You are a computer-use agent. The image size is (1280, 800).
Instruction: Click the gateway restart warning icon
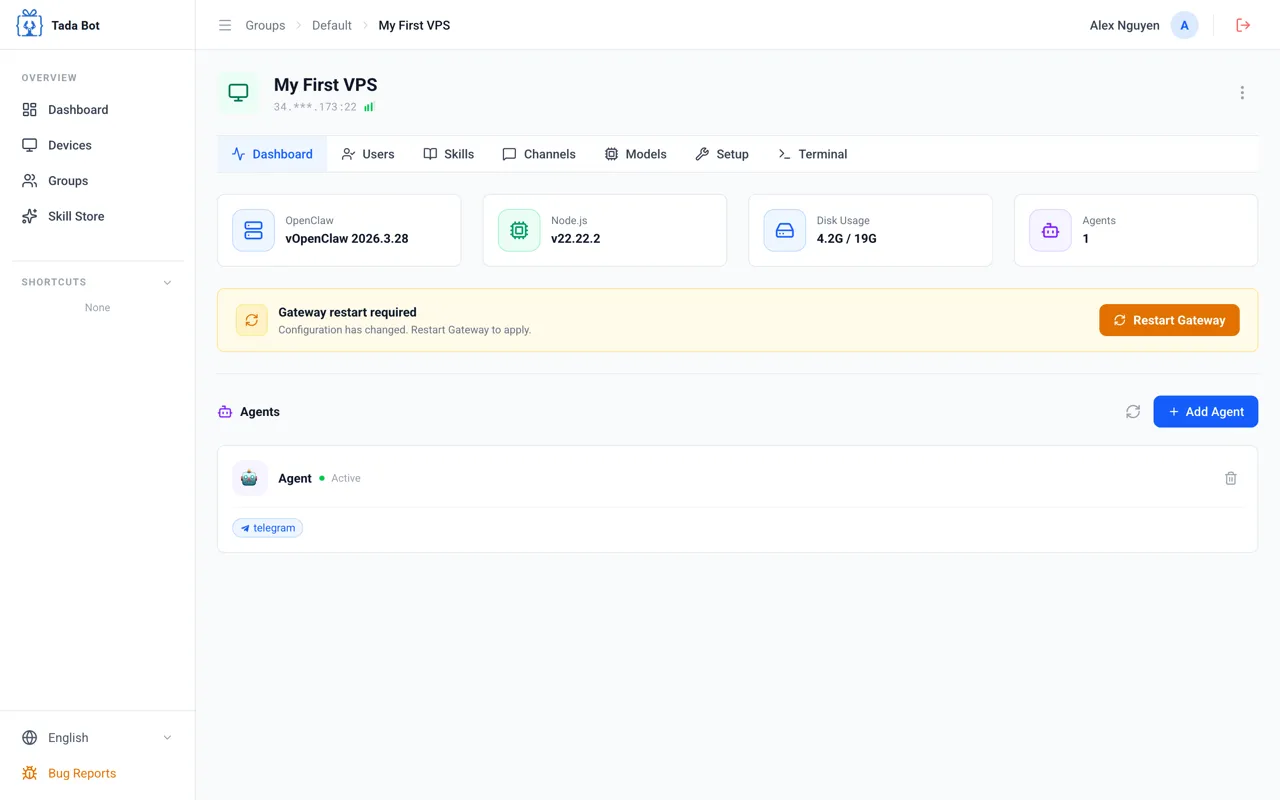tap(252, 320)
